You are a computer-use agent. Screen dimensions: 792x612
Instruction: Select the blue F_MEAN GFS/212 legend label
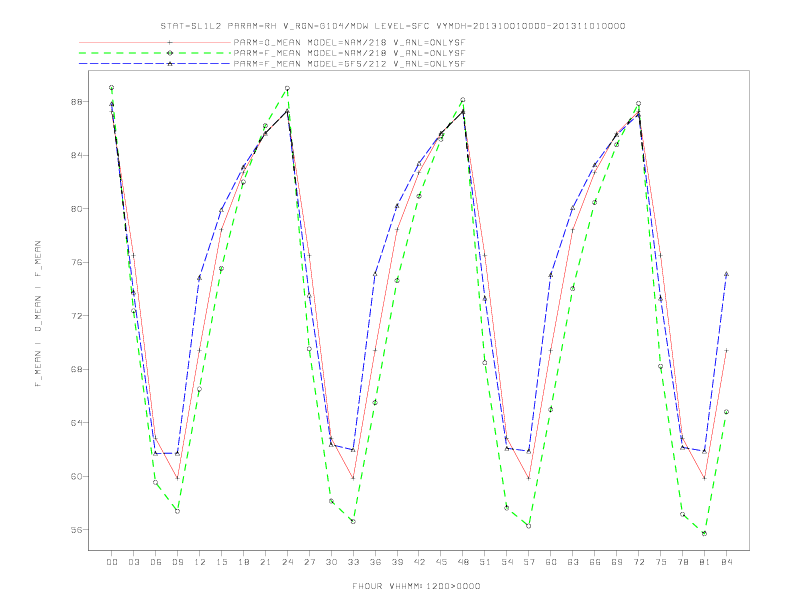tap(349, 64)
